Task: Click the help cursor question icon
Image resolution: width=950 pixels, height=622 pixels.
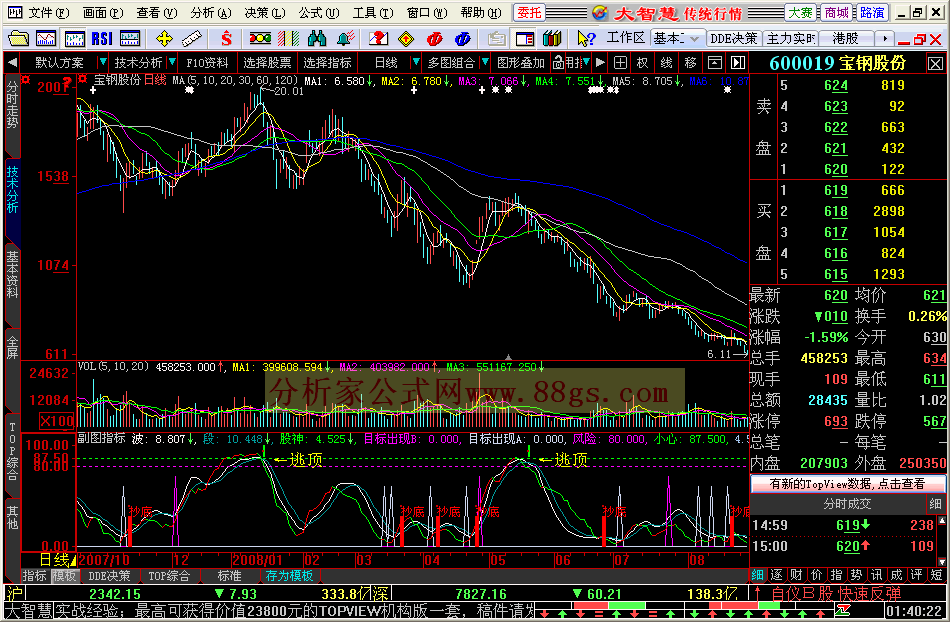Action: (586, 39)
